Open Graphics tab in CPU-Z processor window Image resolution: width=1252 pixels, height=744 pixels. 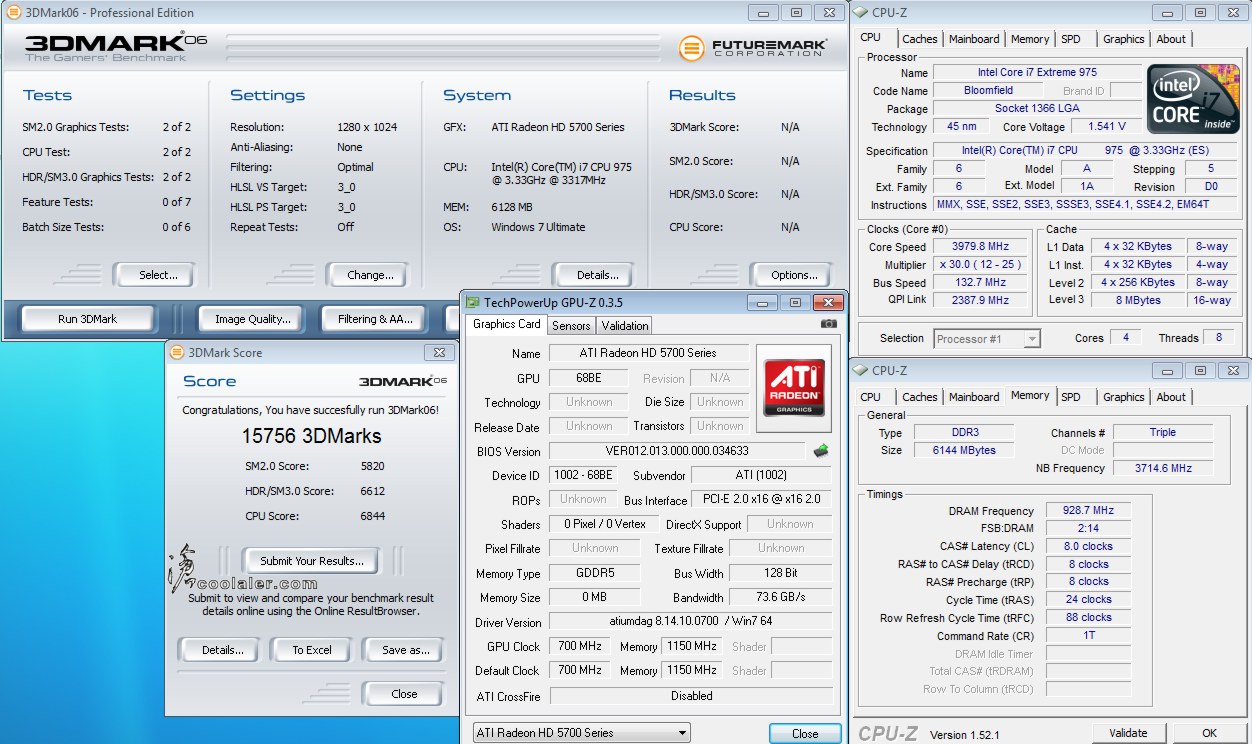[x=1124, y=39]
